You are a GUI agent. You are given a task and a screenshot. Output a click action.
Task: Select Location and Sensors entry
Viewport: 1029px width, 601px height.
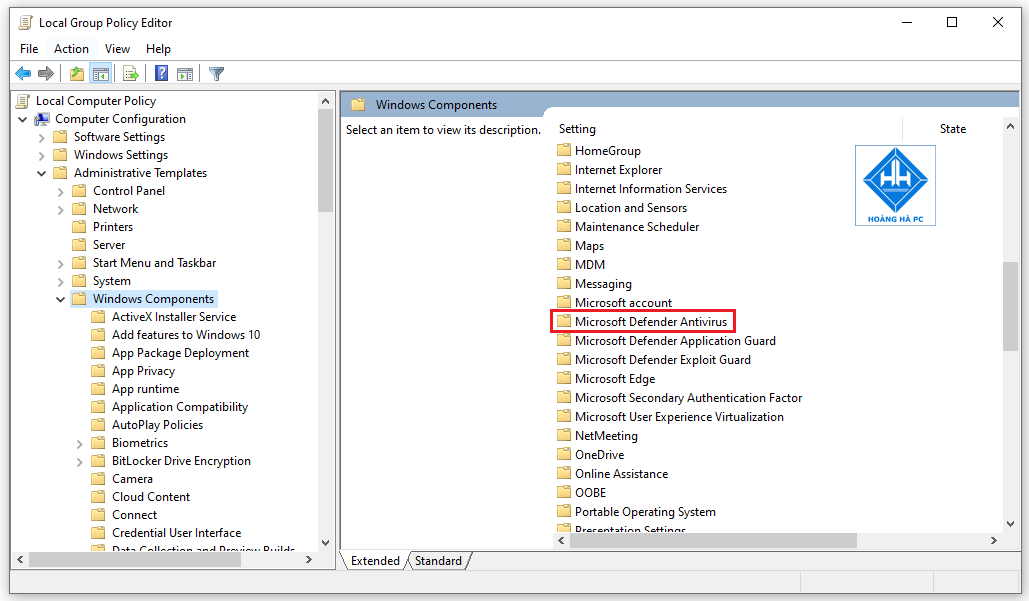[x=631, y=207]
